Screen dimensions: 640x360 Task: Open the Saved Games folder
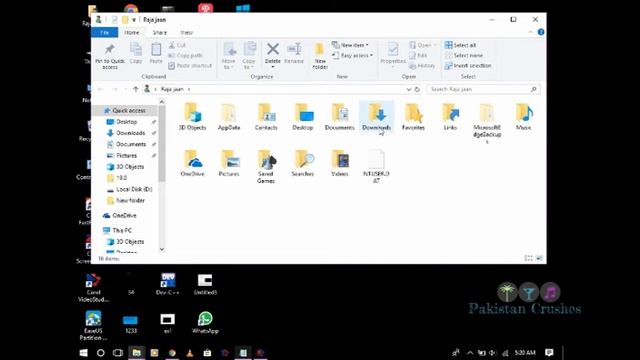pyautogui.click(x=266, y=166)
